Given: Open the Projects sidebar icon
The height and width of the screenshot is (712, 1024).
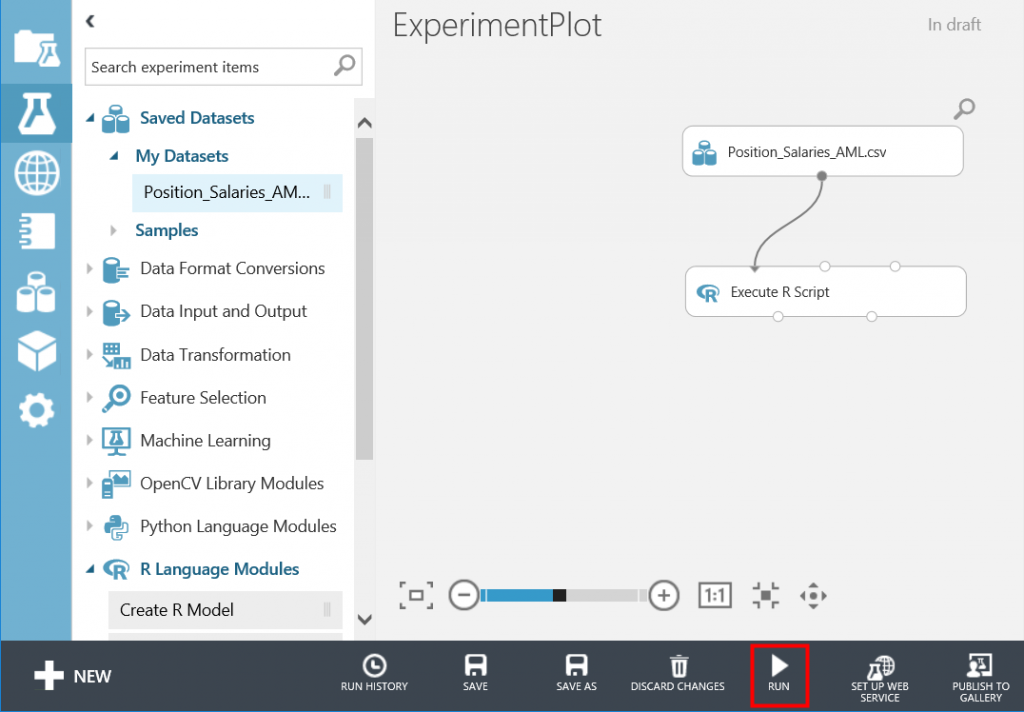Looking at the screenshot, I should click(x=37, y=48).
